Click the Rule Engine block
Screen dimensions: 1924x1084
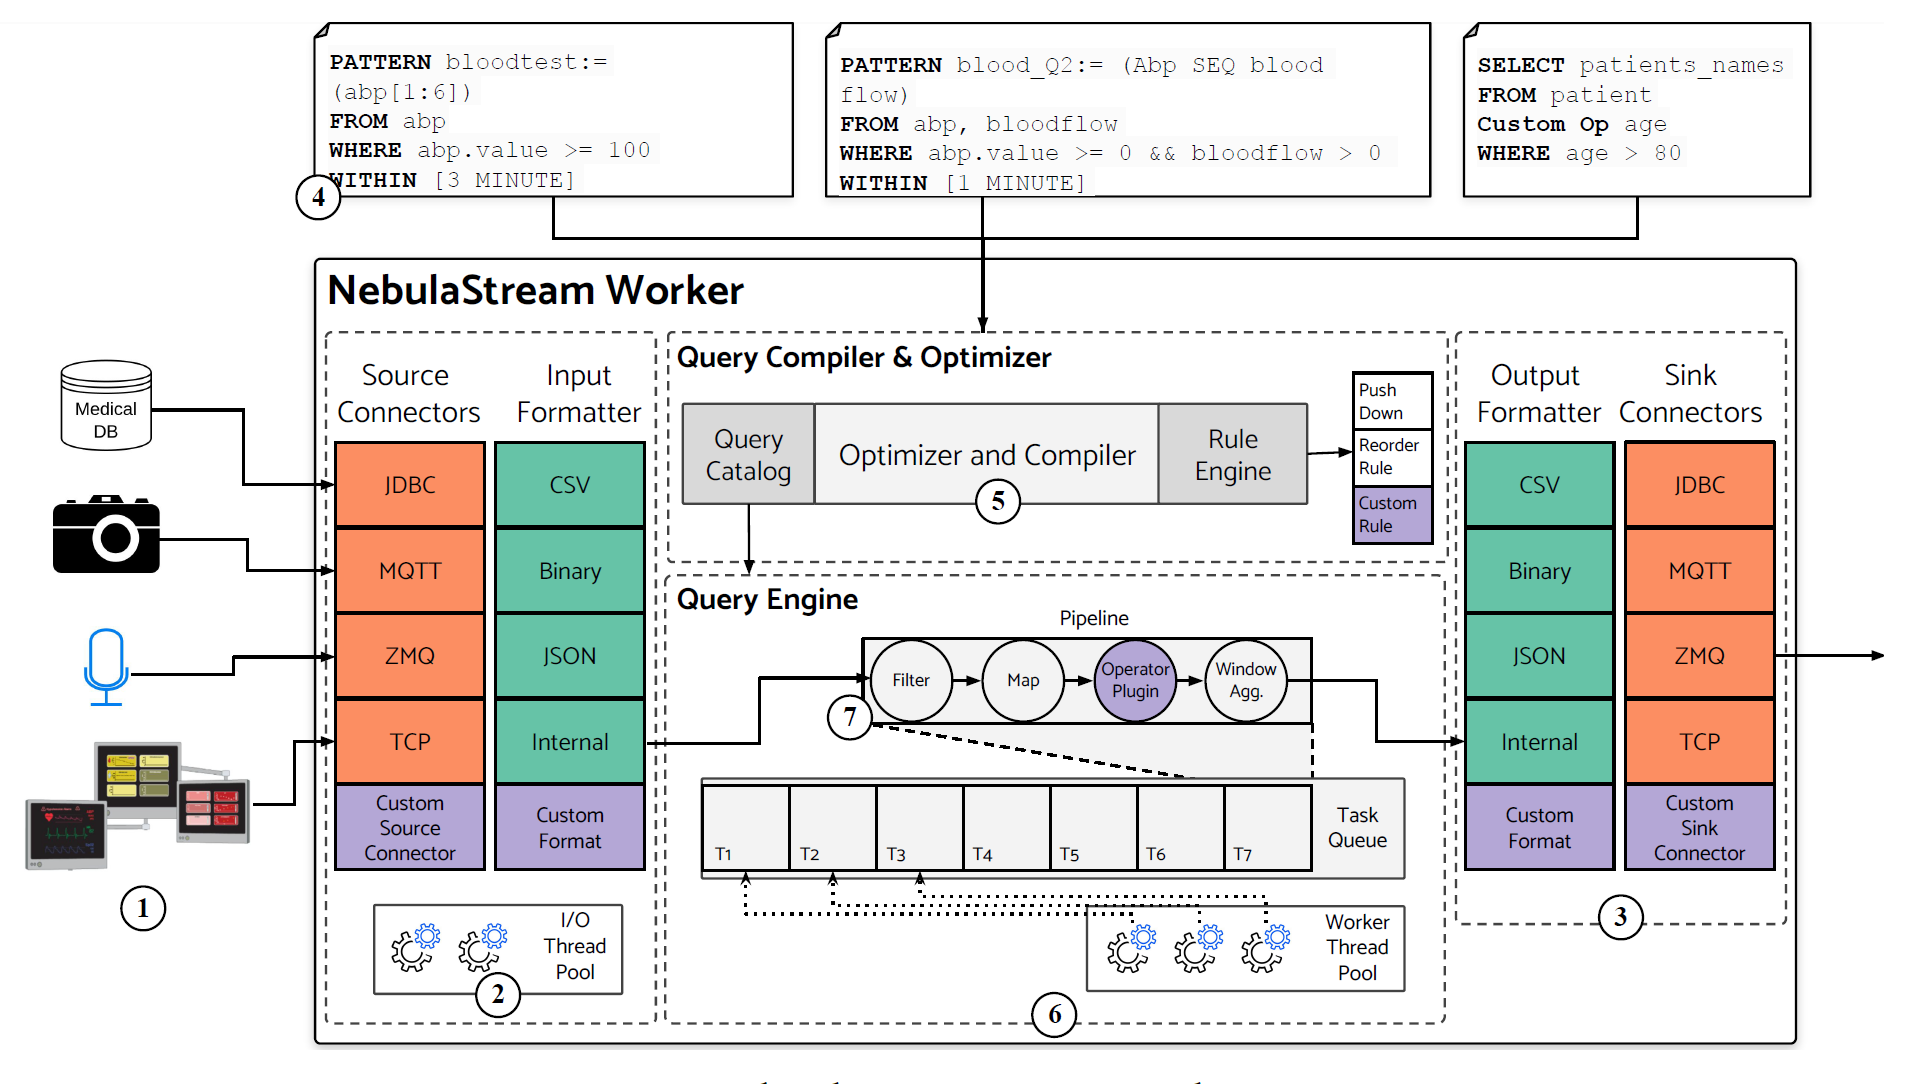(1232, 455)
